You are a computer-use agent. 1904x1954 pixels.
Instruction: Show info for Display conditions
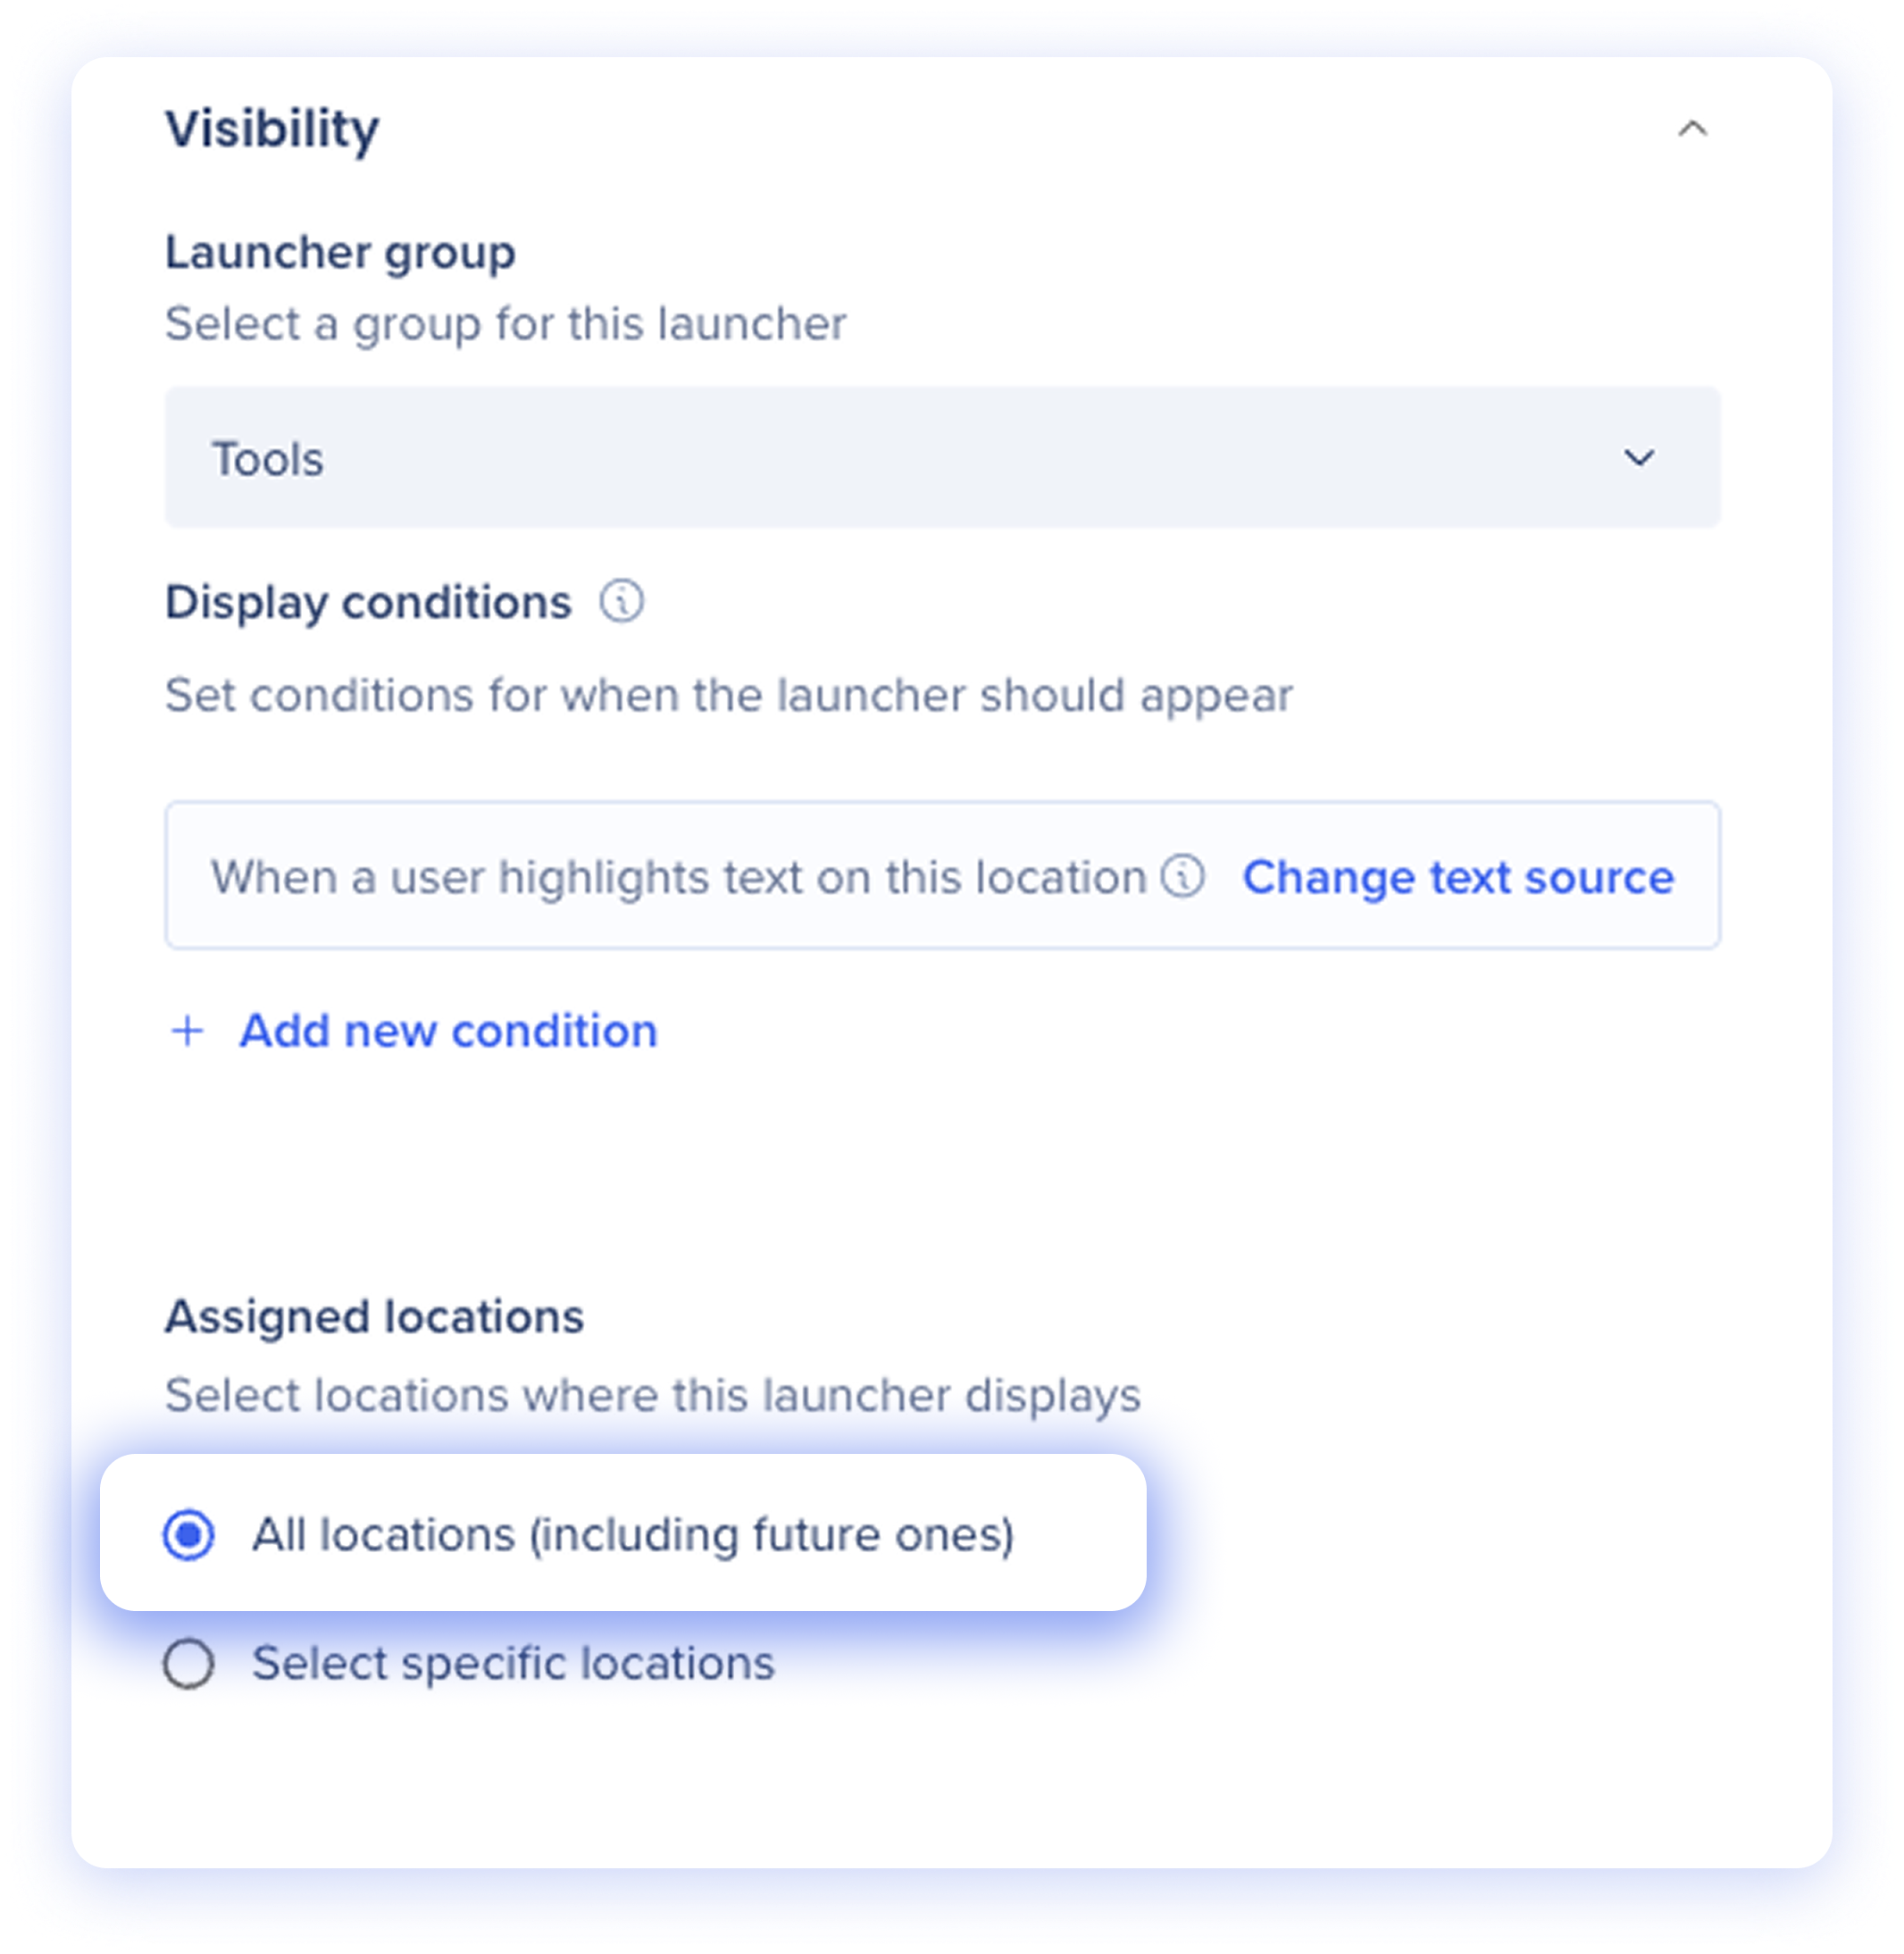coord(621,602)
